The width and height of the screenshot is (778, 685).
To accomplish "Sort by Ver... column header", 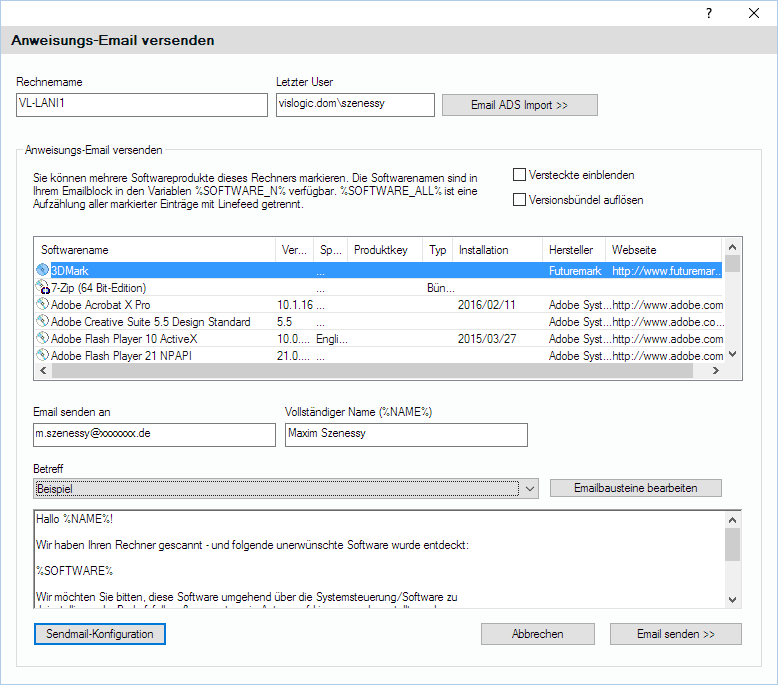I will [294, 249].
